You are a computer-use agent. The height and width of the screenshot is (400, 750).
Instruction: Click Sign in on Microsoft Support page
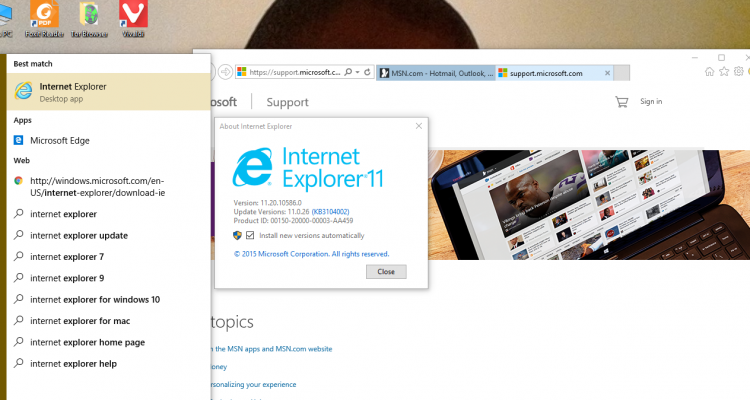point(651,101)
